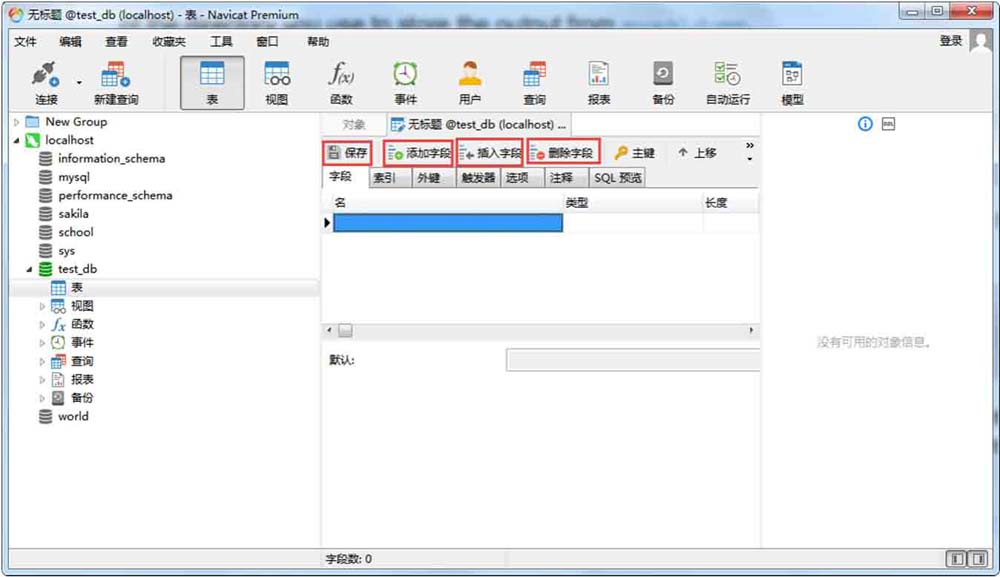This screenshot has height=577, width=1000.
Task: Expand the New Group tree node
Action: 17,122
